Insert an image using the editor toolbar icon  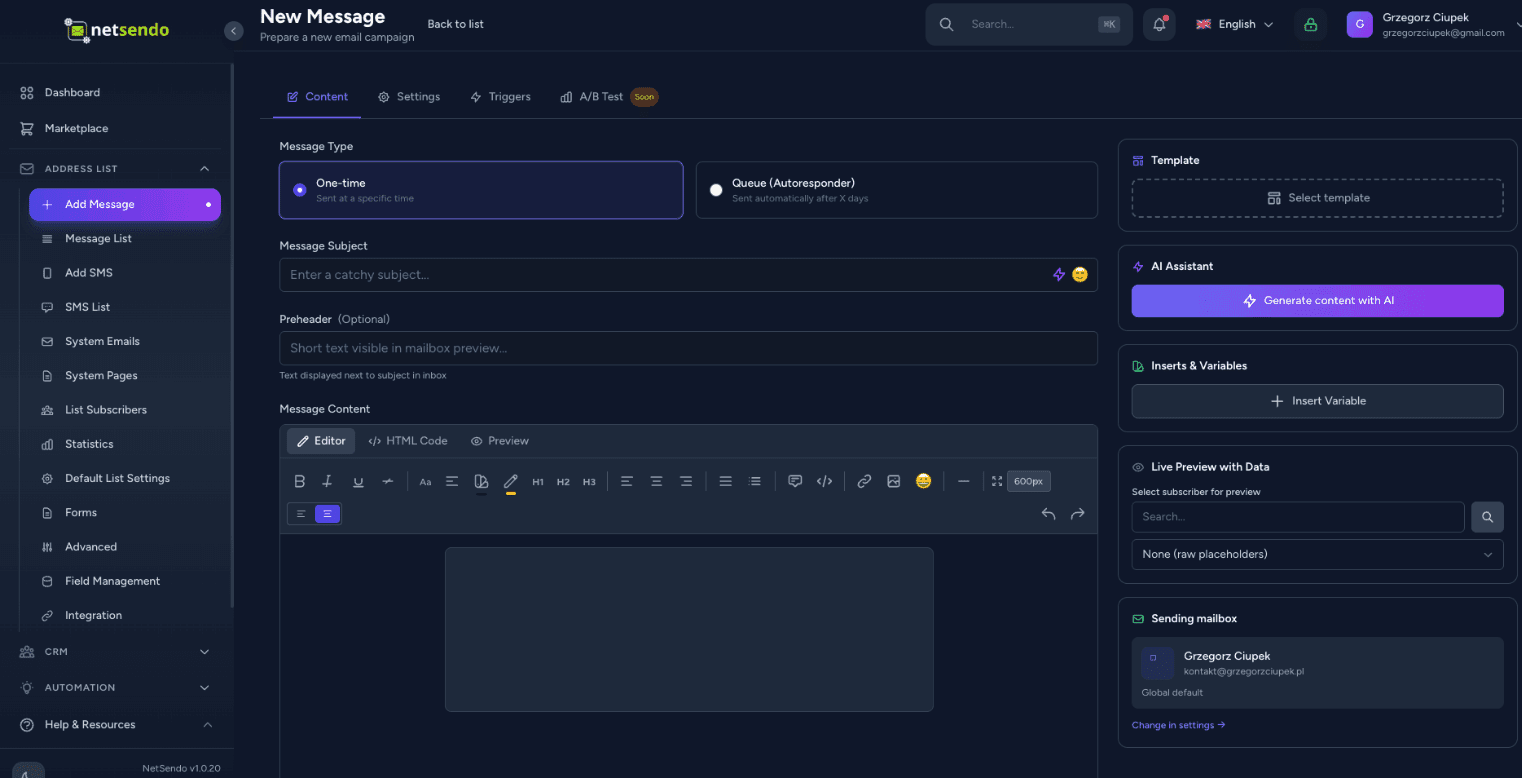tap(894, 481)
